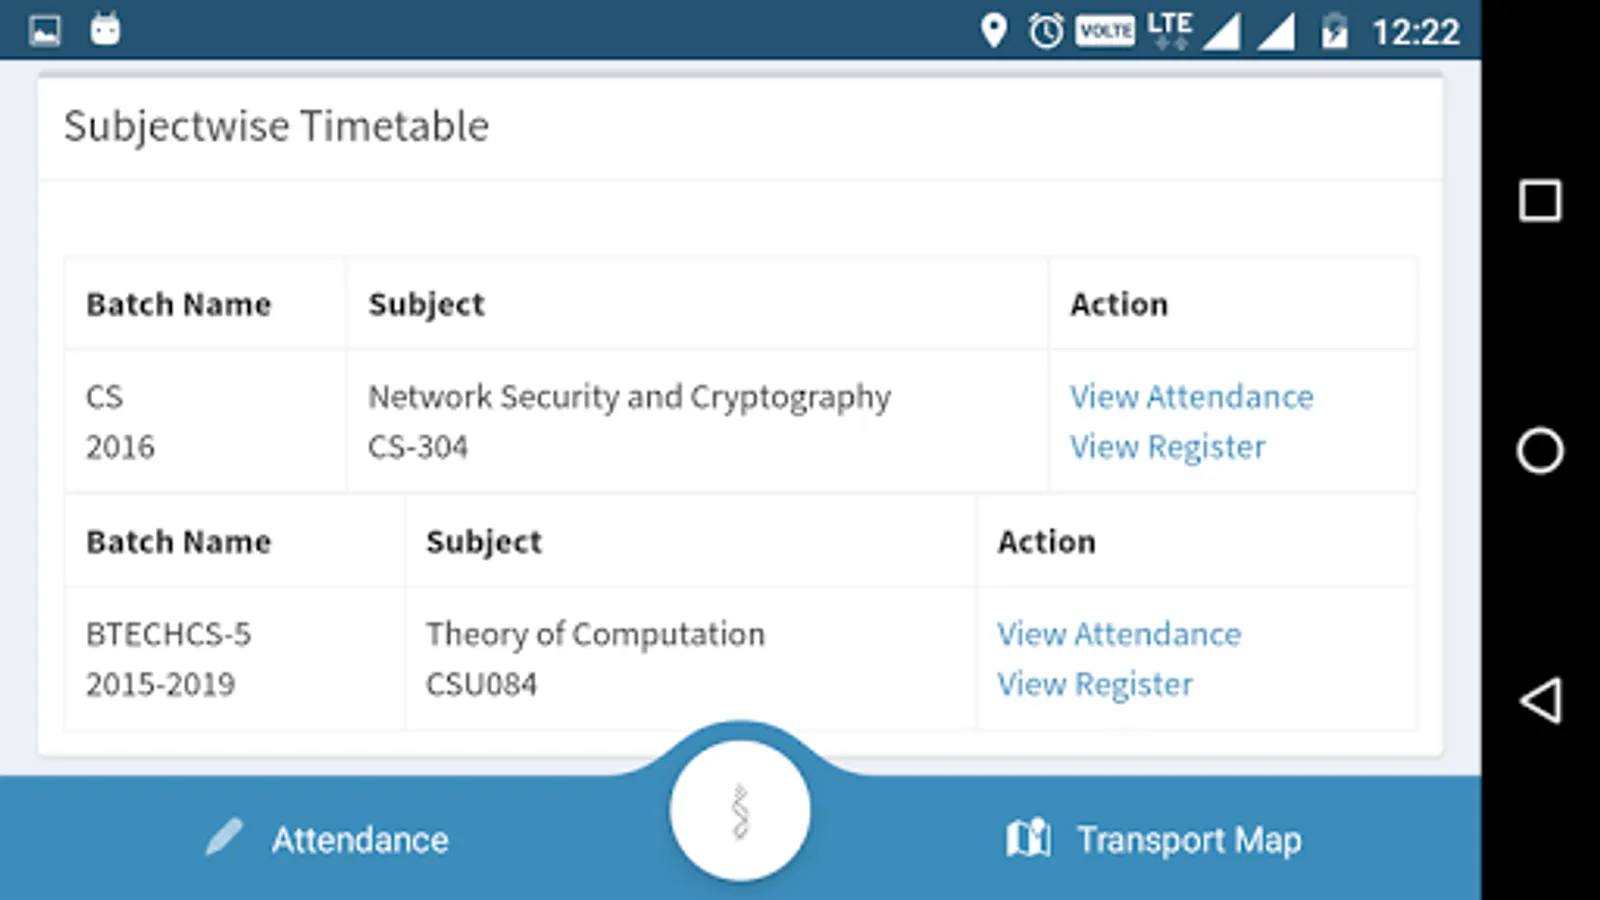The image size is (1600, 900).
Task: Tap the alarm clock status icon
Action: coord(1046,31)
